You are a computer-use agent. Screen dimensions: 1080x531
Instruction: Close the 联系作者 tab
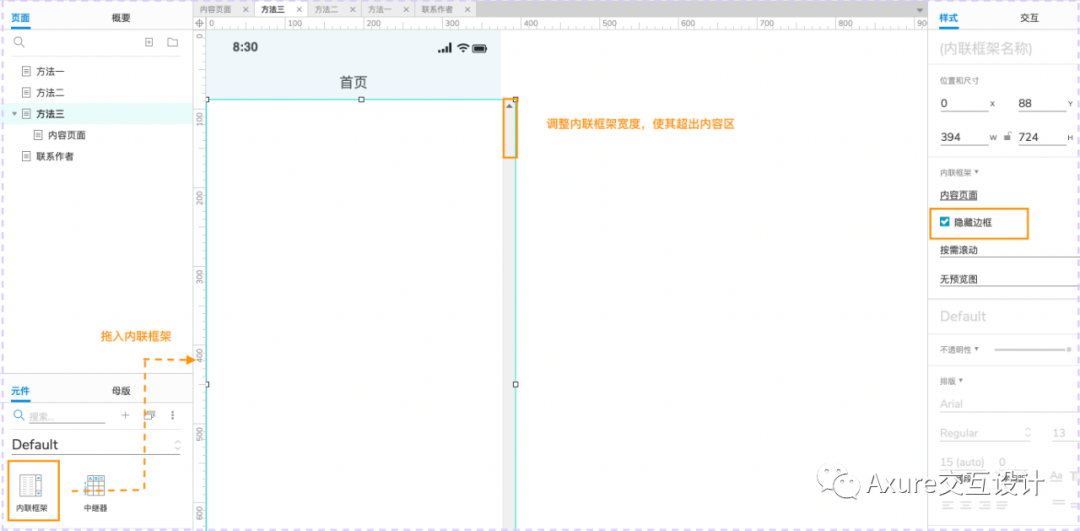tap(468, 10)
